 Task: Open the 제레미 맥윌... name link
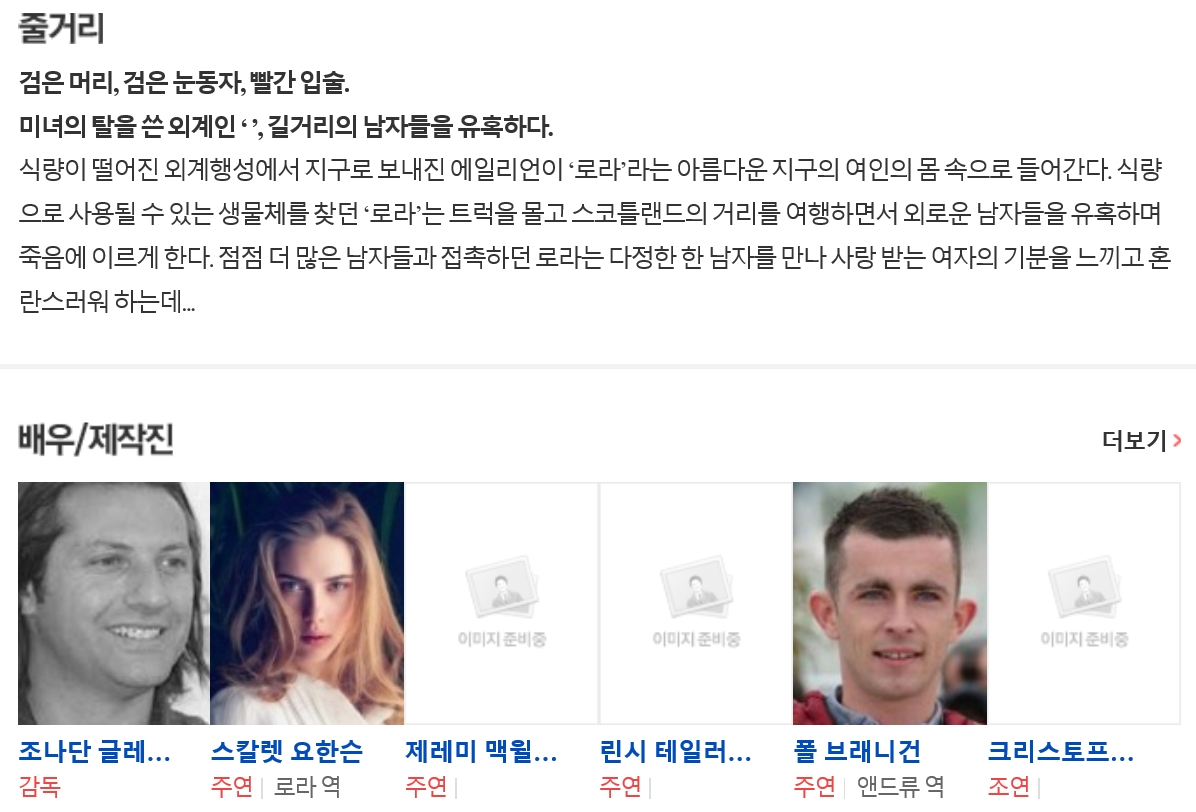coord(481,752)
